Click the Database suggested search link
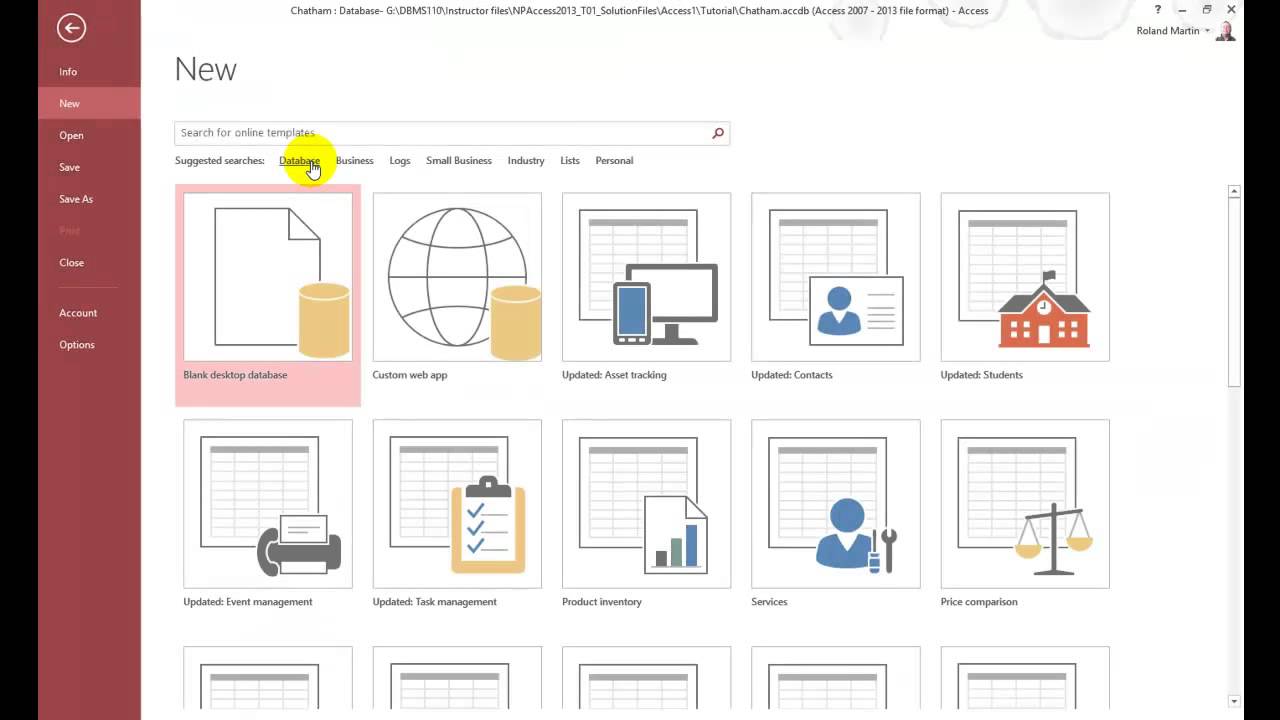1280x720 pixels. tap(299, 161)
